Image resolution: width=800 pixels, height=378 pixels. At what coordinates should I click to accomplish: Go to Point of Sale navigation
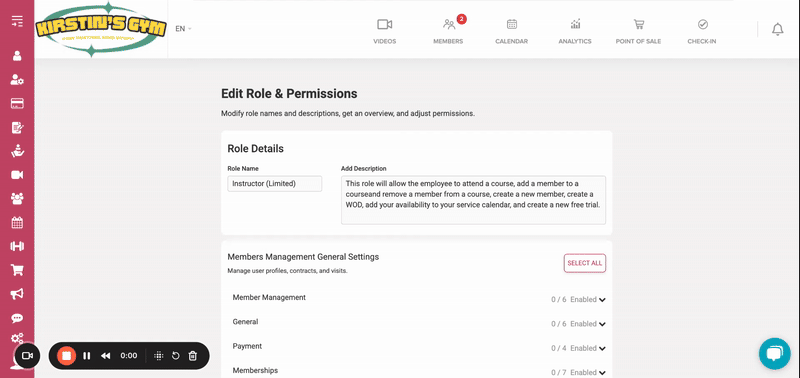pos(638,32)
